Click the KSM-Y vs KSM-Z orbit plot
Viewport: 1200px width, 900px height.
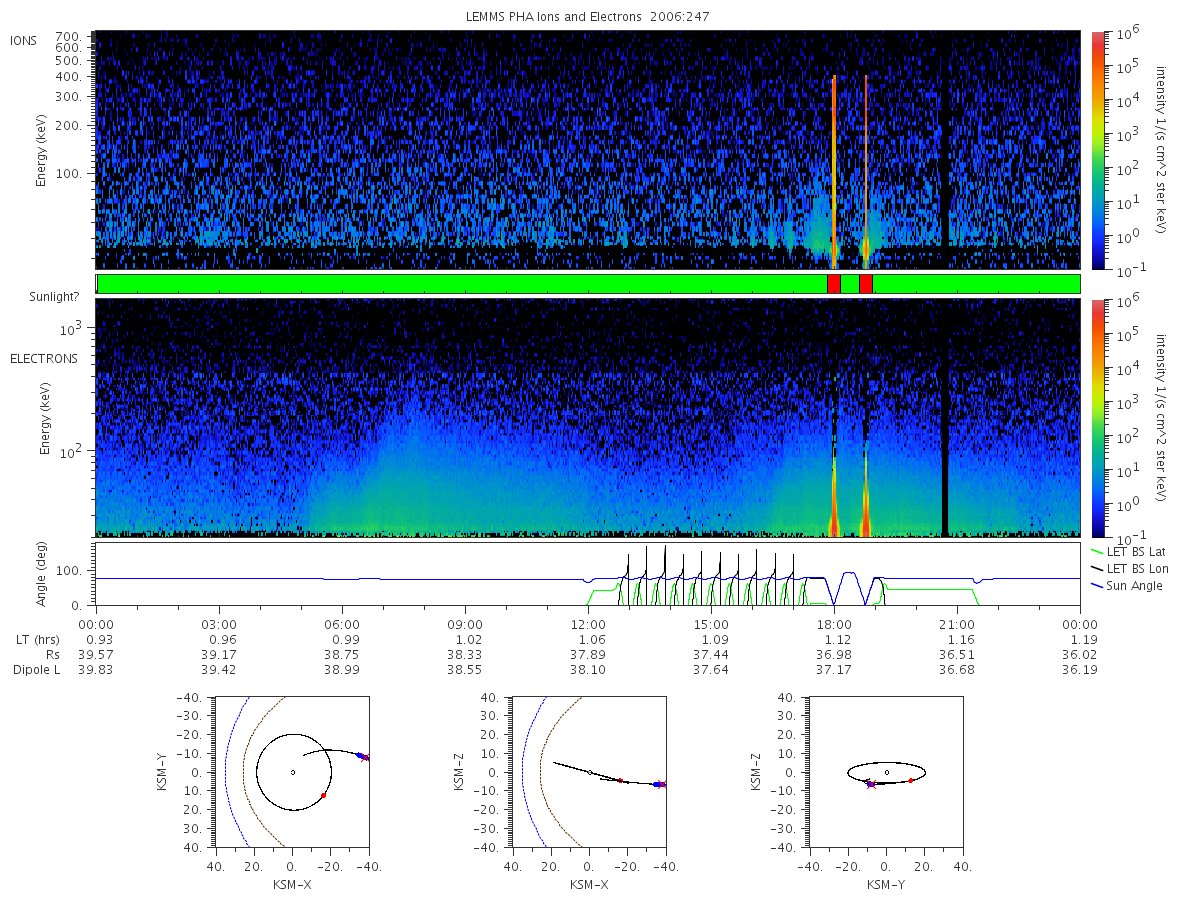[885, 772]
